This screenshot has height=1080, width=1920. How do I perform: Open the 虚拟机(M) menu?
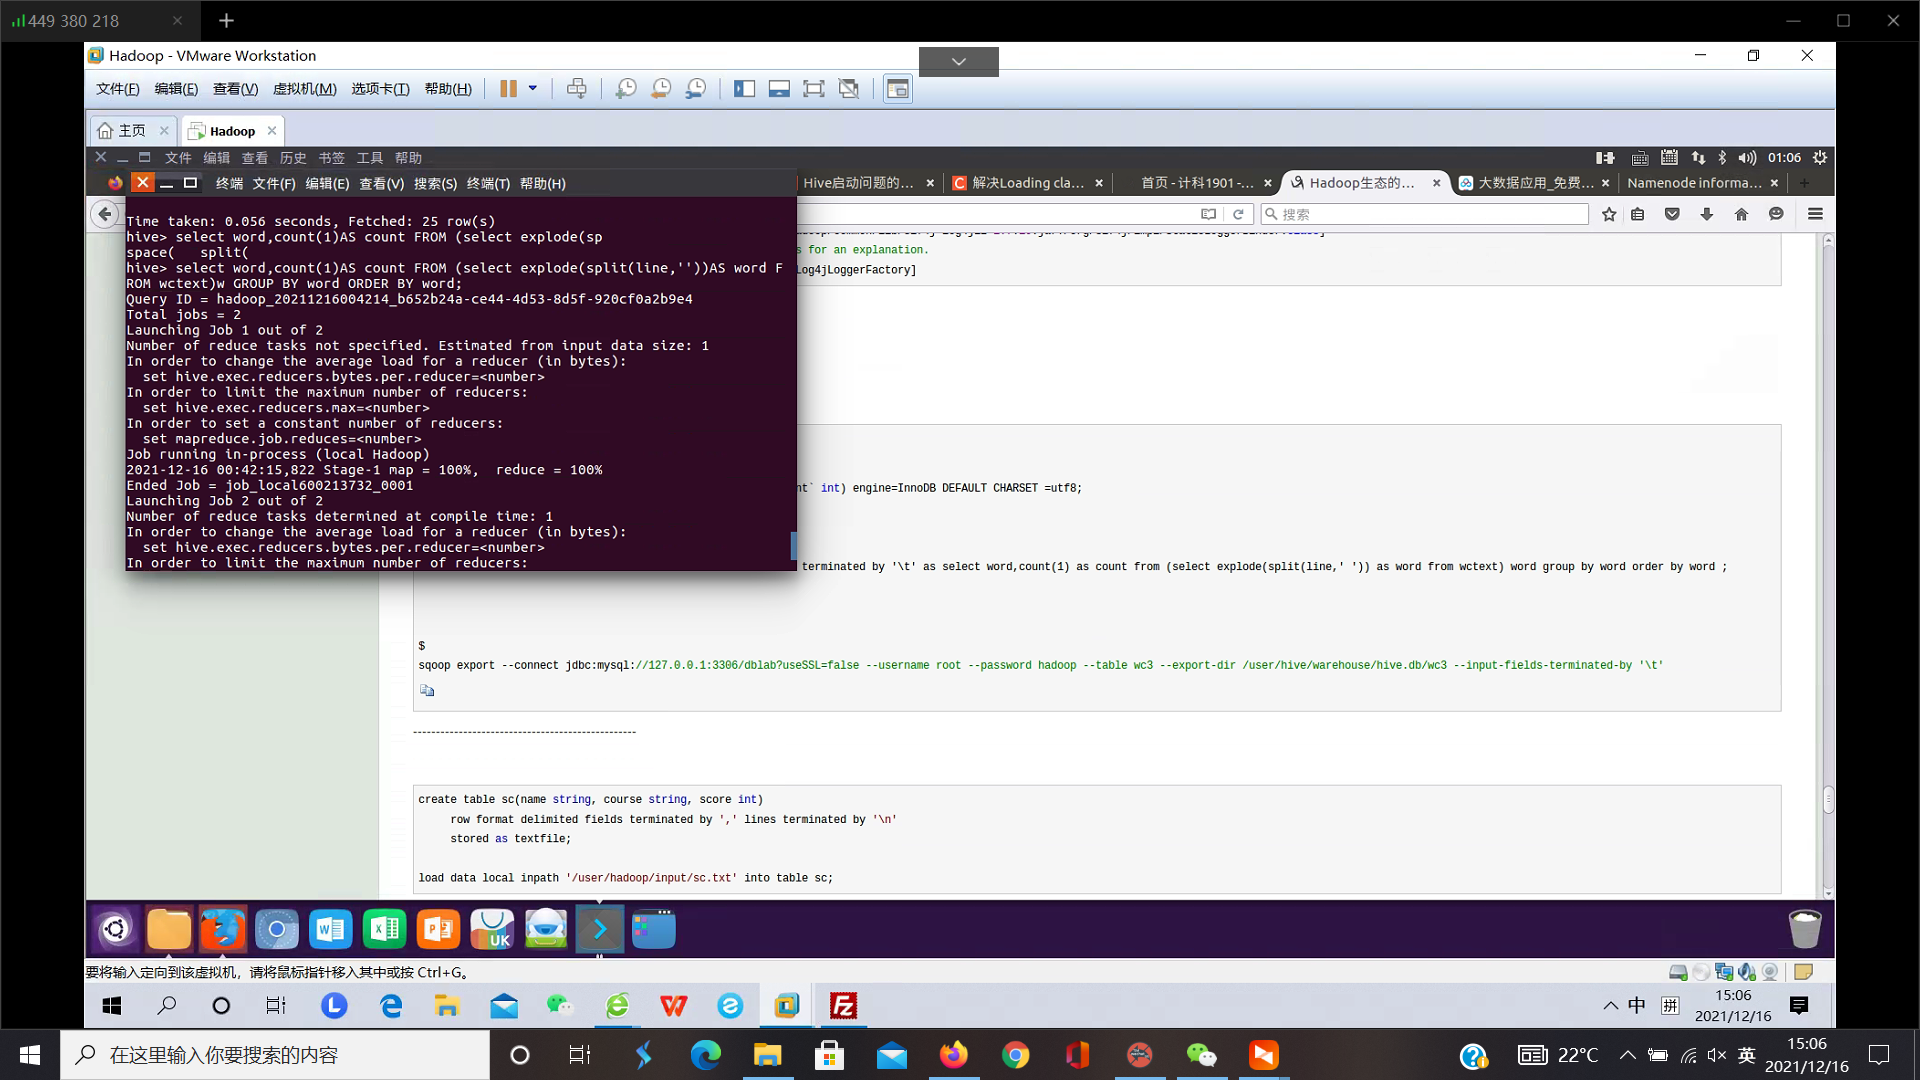(x=304, y=89)
